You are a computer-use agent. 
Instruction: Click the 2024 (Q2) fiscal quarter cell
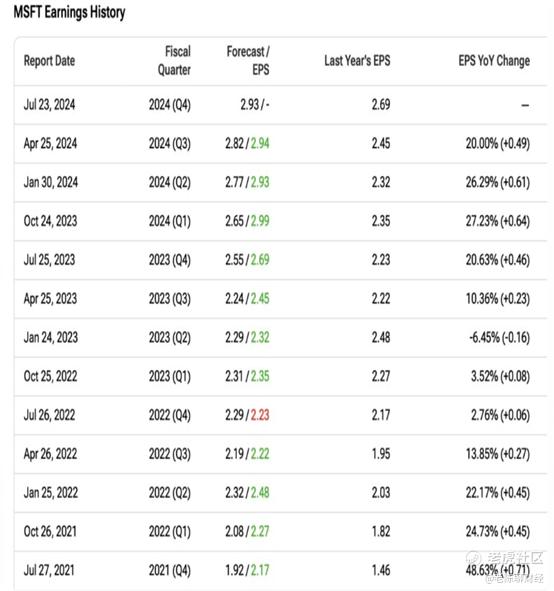(170, 182)
